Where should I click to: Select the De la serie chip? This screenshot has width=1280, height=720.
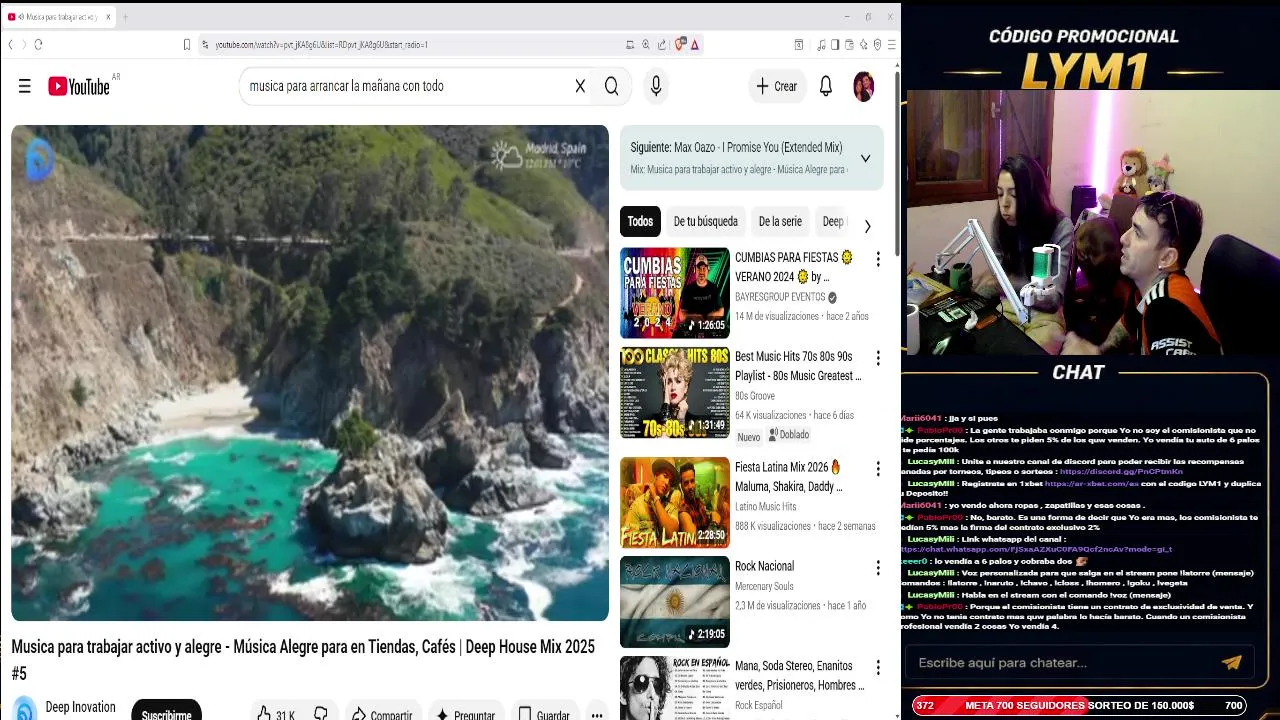click(x=780, y=222)
